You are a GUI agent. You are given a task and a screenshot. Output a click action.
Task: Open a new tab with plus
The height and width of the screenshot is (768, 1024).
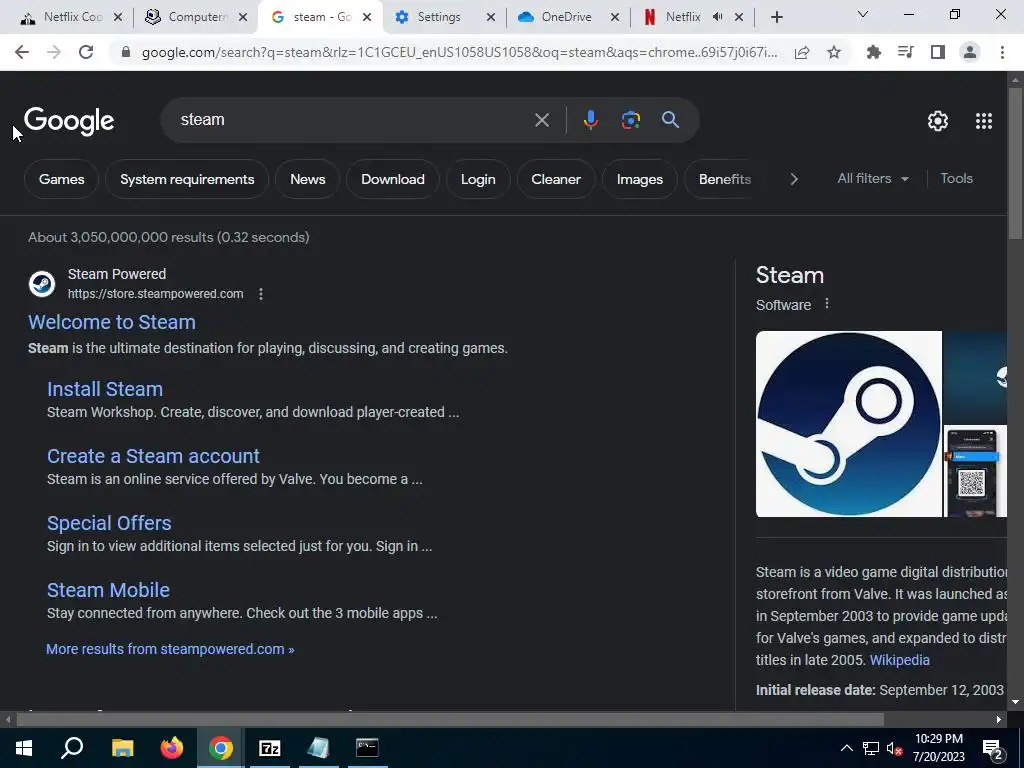[x=776, y=18]
